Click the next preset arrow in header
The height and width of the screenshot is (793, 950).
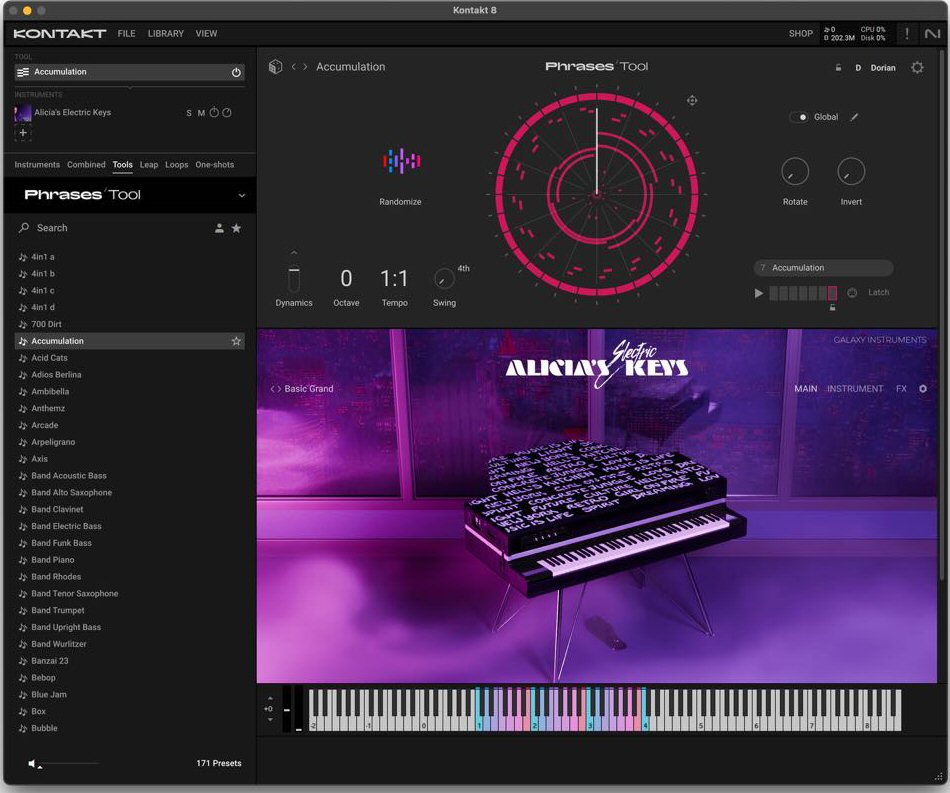tap(305, 67)
